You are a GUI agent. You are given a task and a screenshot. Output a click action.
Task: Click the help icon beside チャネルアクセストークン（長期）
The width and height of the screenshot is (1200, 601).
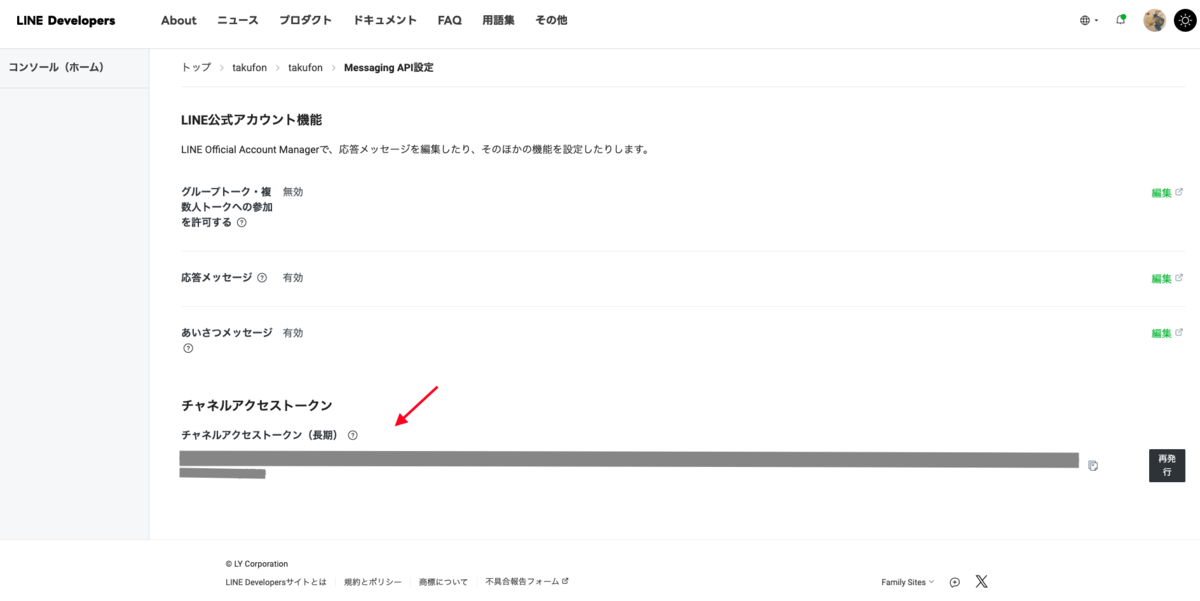click(353, 435)
